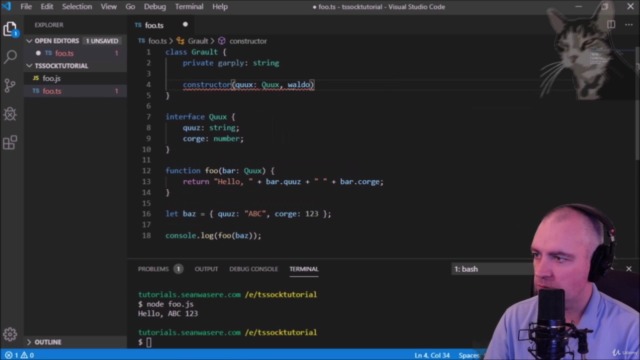Select the Terminal panel tab

[x=304, y=269]
